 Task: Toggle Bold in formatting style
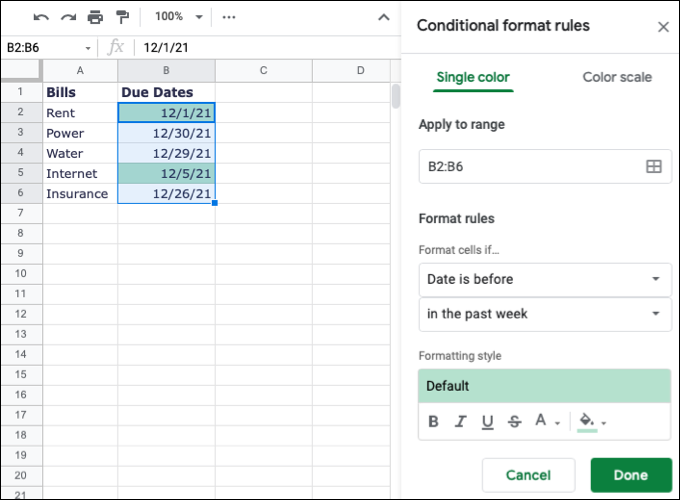[x=434, y=422]
